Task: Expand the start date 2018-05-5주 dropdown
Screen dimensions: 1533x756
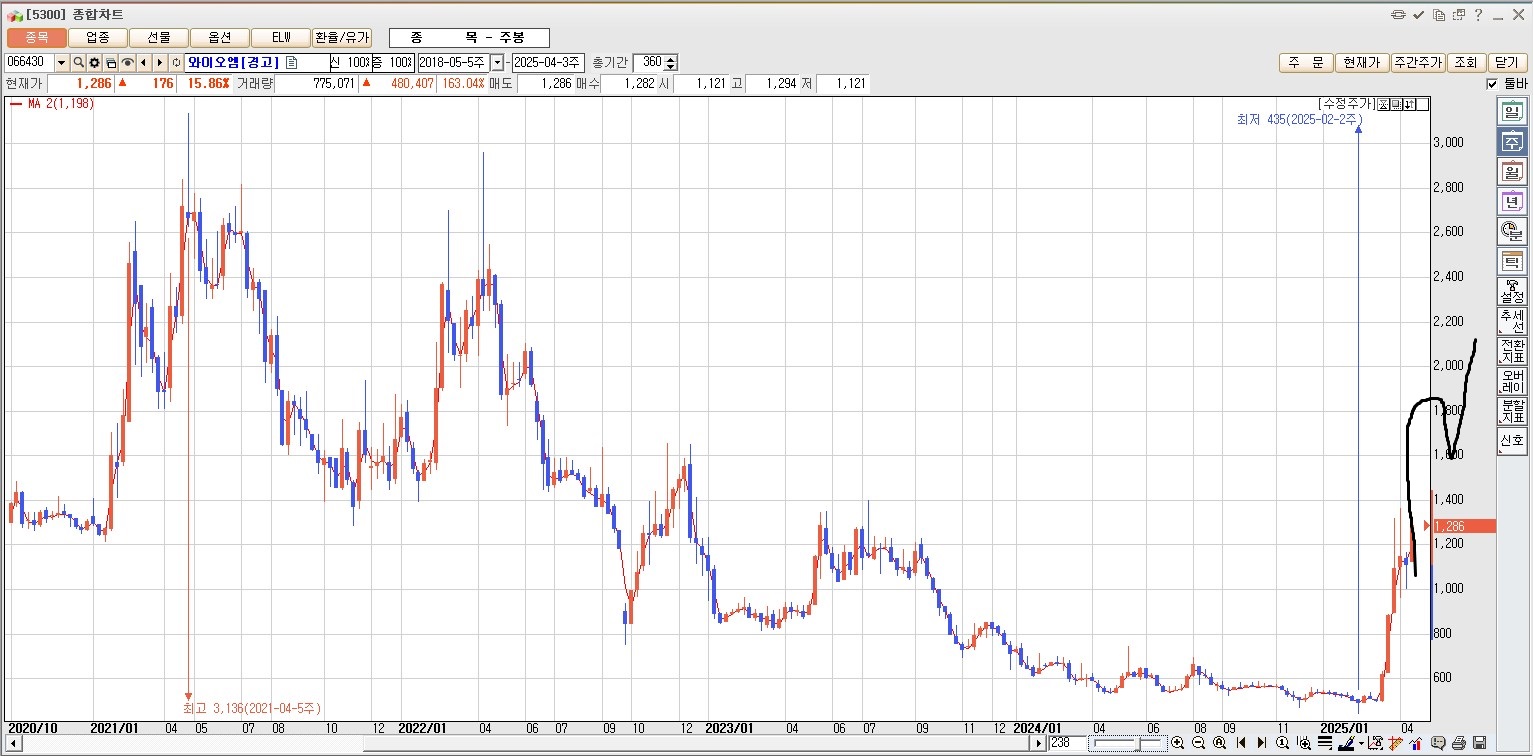Action: (497, 63)
